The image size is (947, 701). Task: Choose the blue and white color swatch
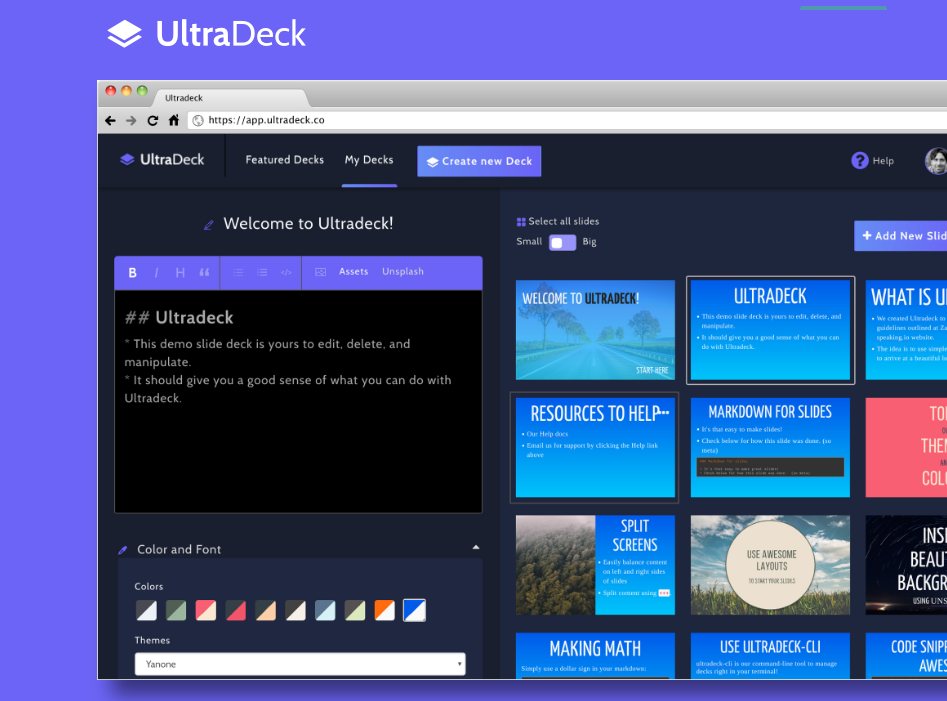414,610
